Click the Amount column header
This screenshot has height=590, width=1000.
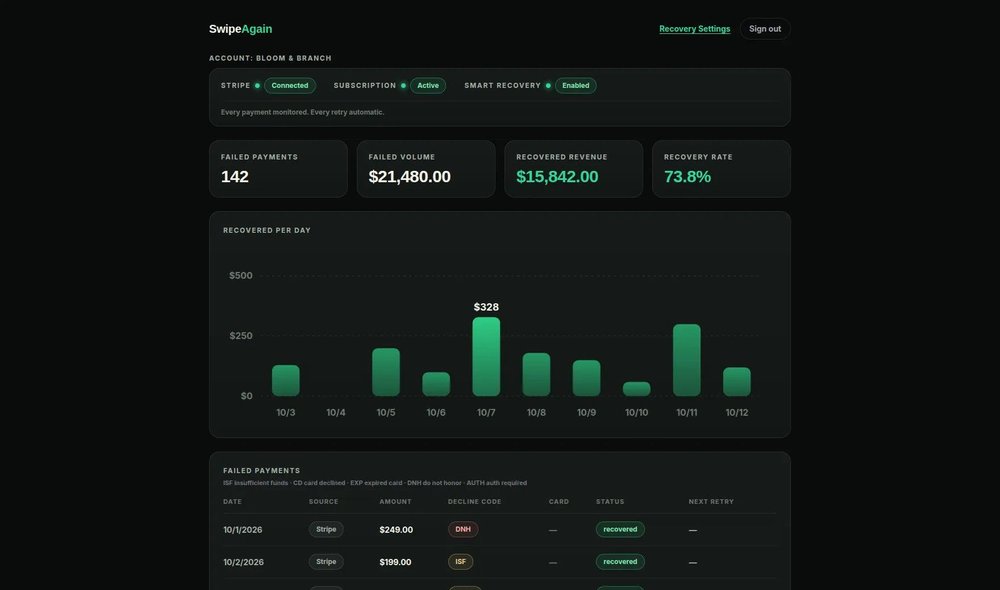tap(395, 502)
